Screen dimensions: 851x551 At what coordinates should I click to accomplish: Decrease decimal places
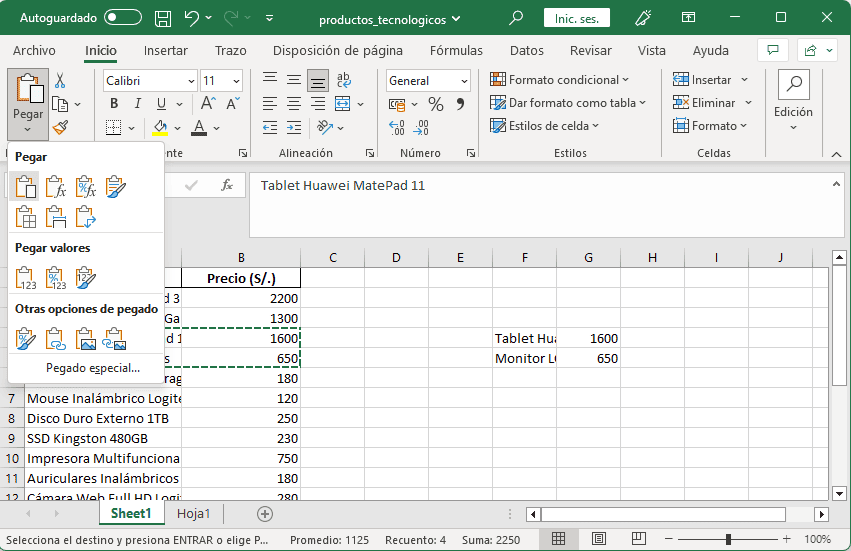pos(421,128)
